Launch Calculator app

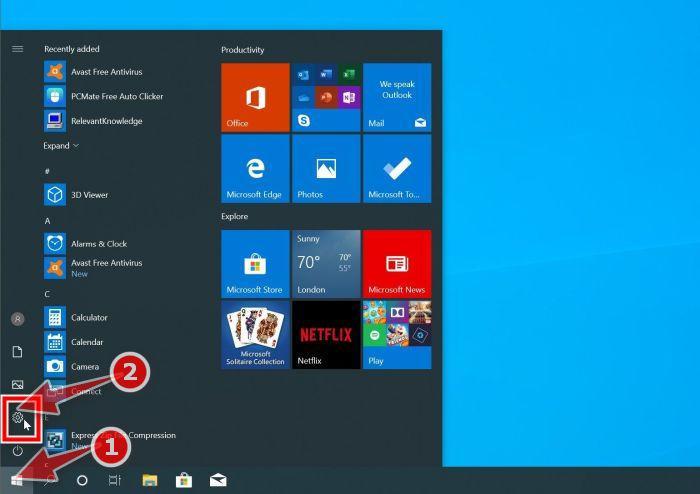click(76, 318)
